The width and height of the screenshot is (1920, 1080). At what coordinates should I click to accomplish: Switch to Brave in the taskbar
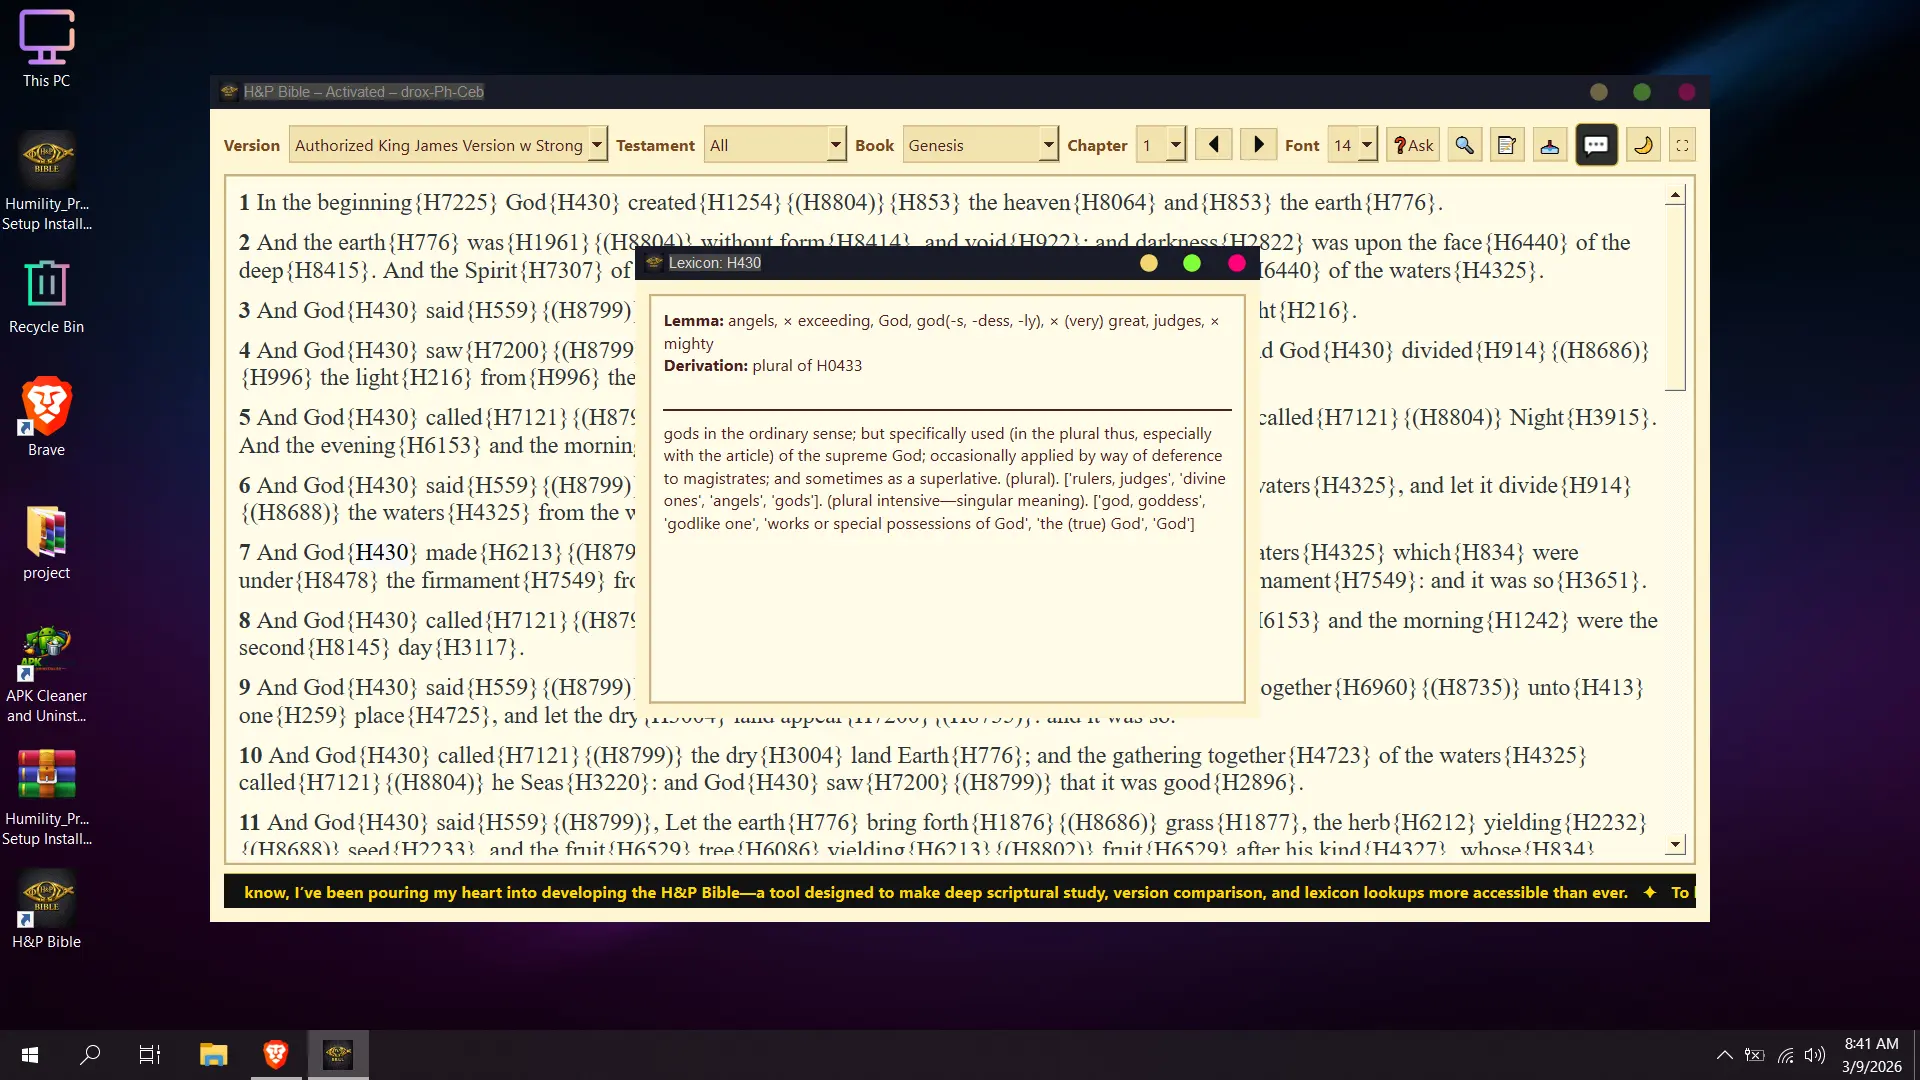[276, 1055]
